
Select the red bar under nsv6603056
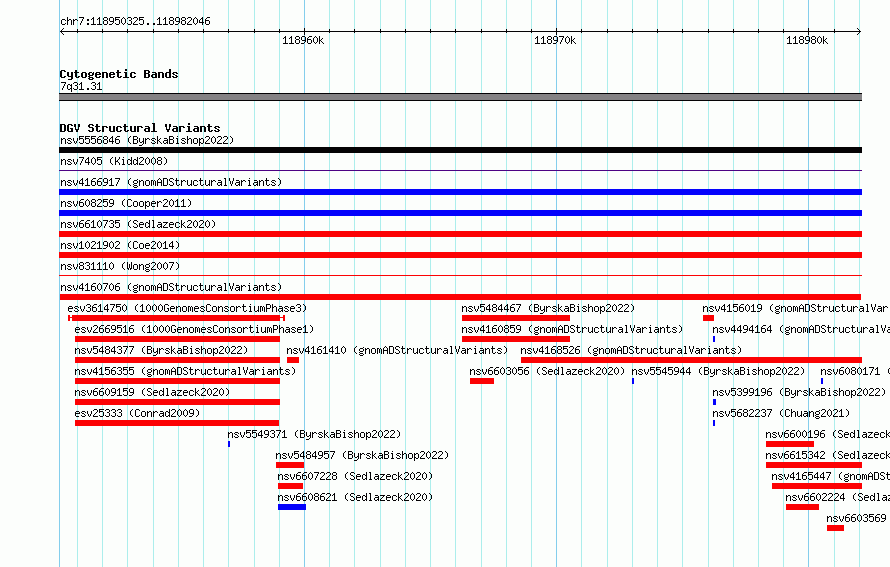tap(482, 381)
